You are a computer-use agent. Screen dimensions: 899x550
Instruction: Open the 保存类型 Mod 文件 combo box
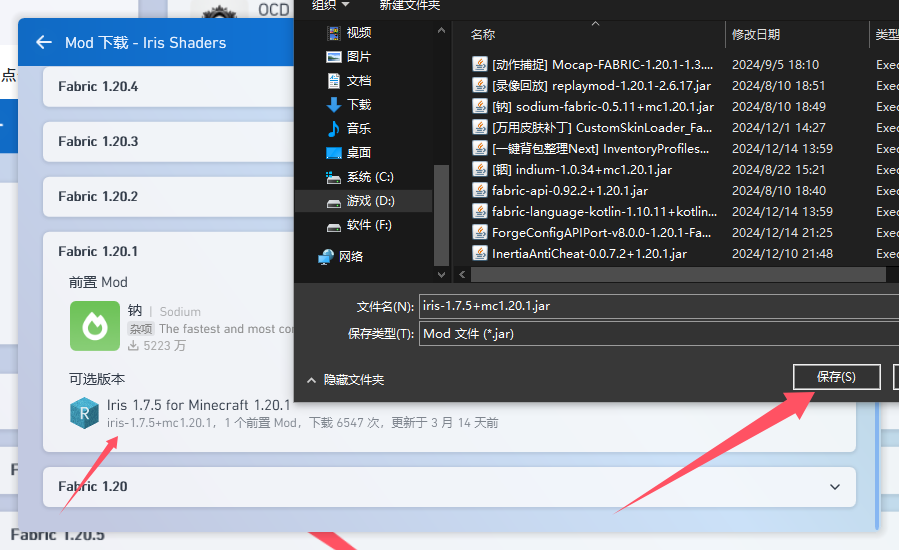(x=659, y=334)
